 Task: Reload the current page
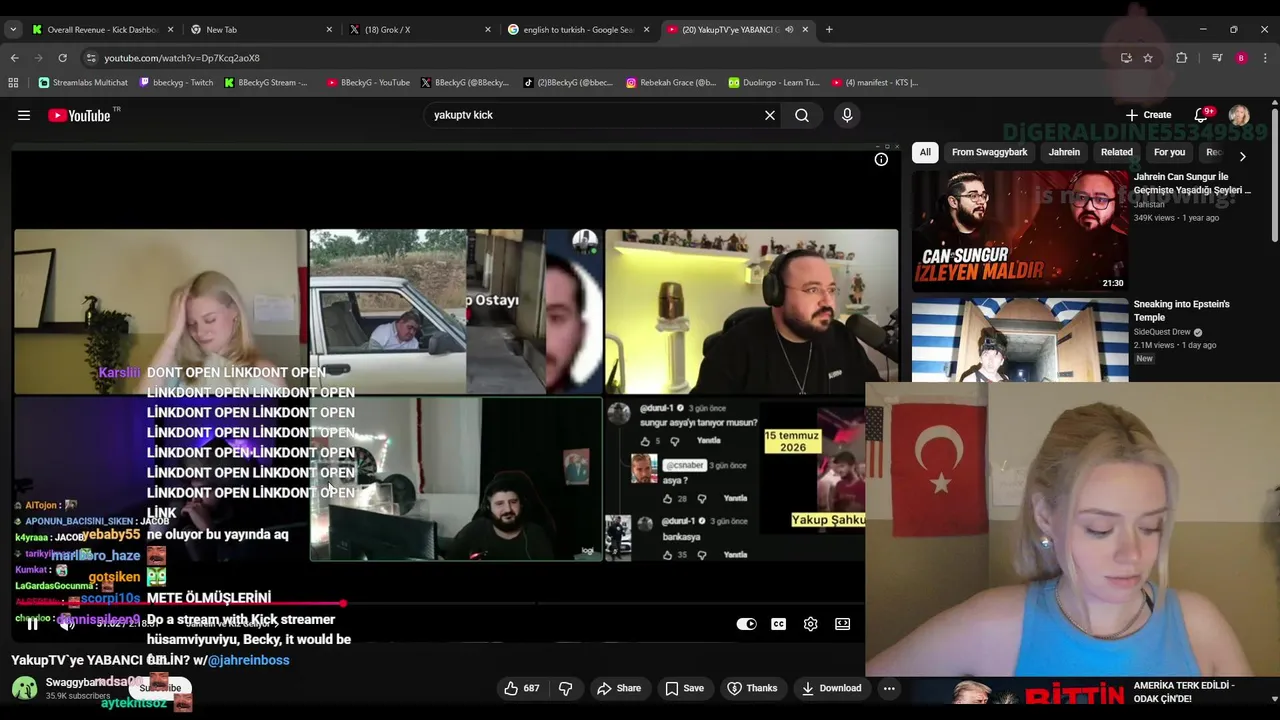pos(62,58)
